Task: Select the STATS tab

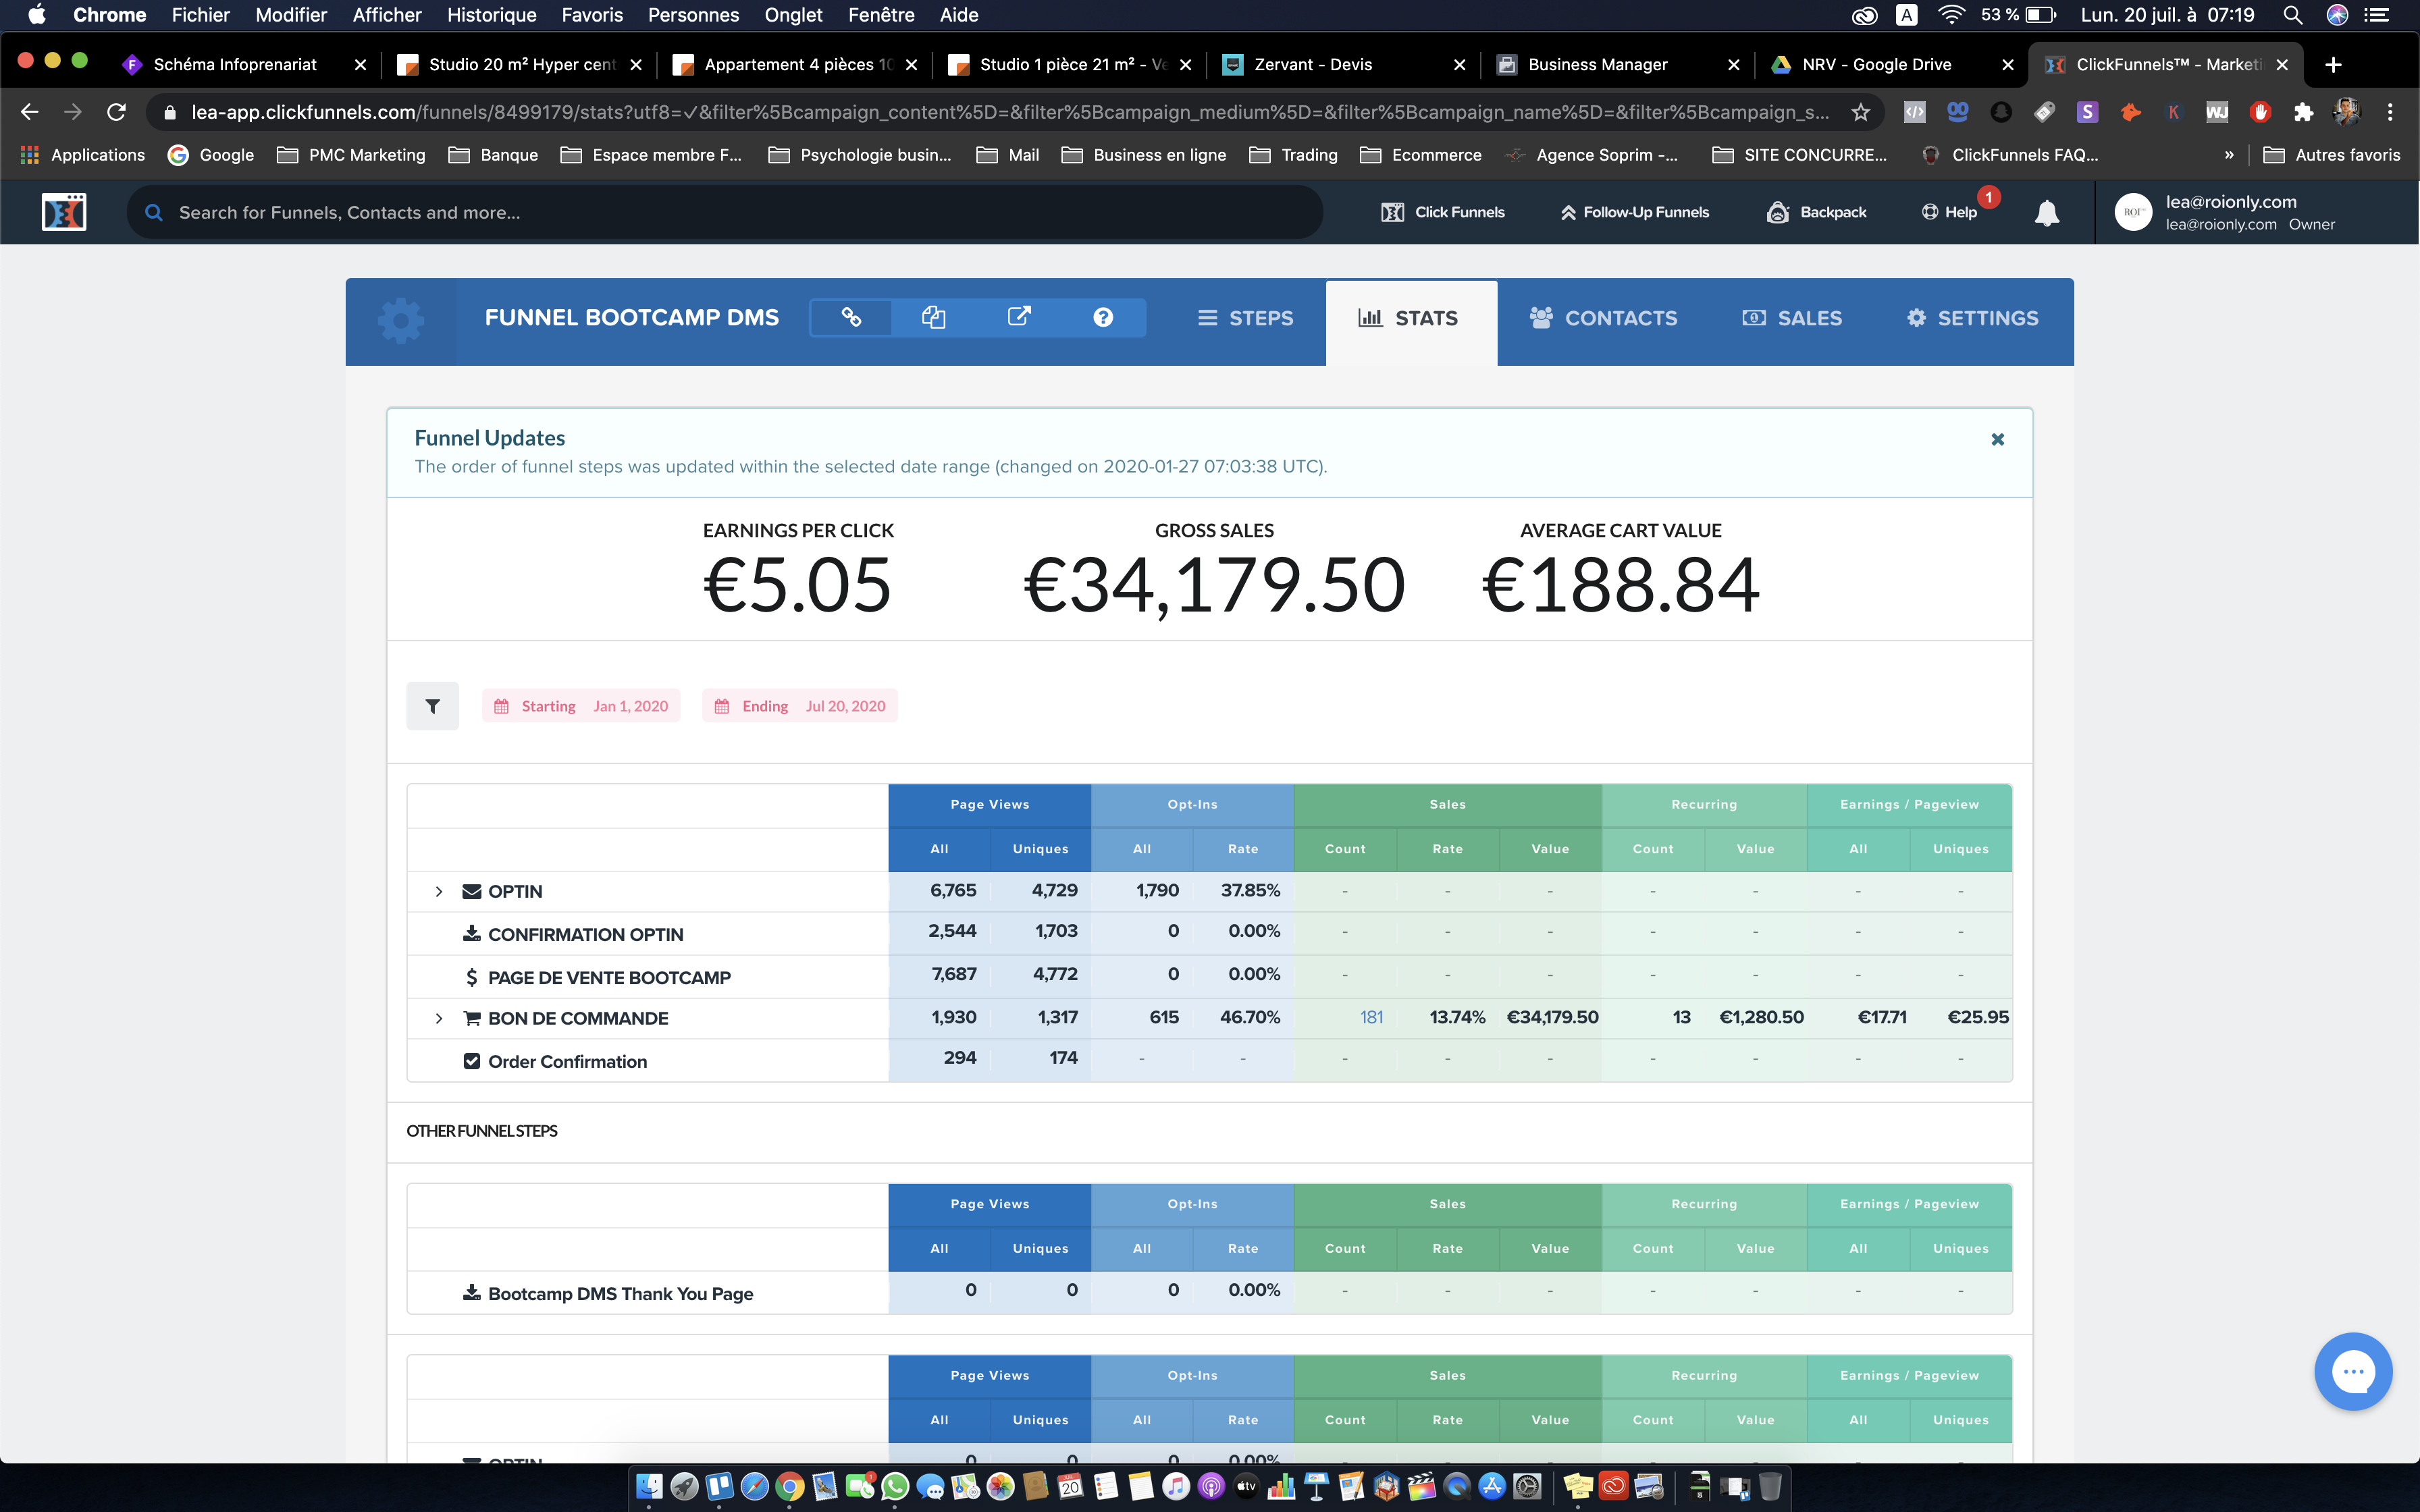Action: pyautogui.click(x=1410, y=323)
